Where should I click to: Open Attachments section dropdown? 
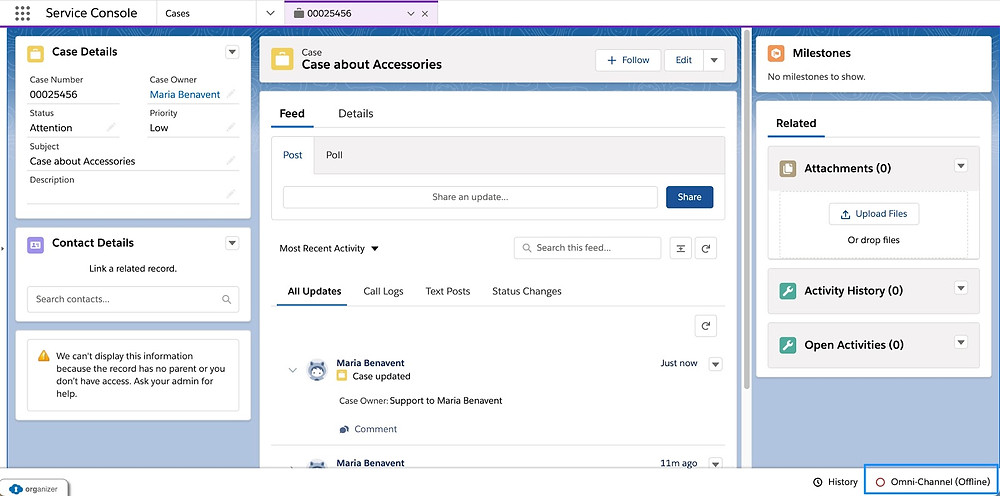[961, 166]
